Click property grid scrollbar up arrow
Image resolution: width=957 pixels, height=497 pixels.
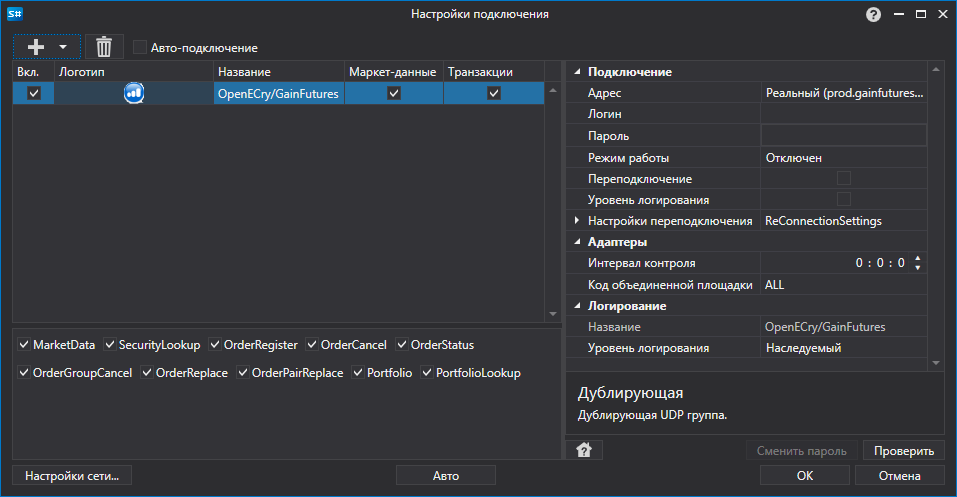coord(936,70)
